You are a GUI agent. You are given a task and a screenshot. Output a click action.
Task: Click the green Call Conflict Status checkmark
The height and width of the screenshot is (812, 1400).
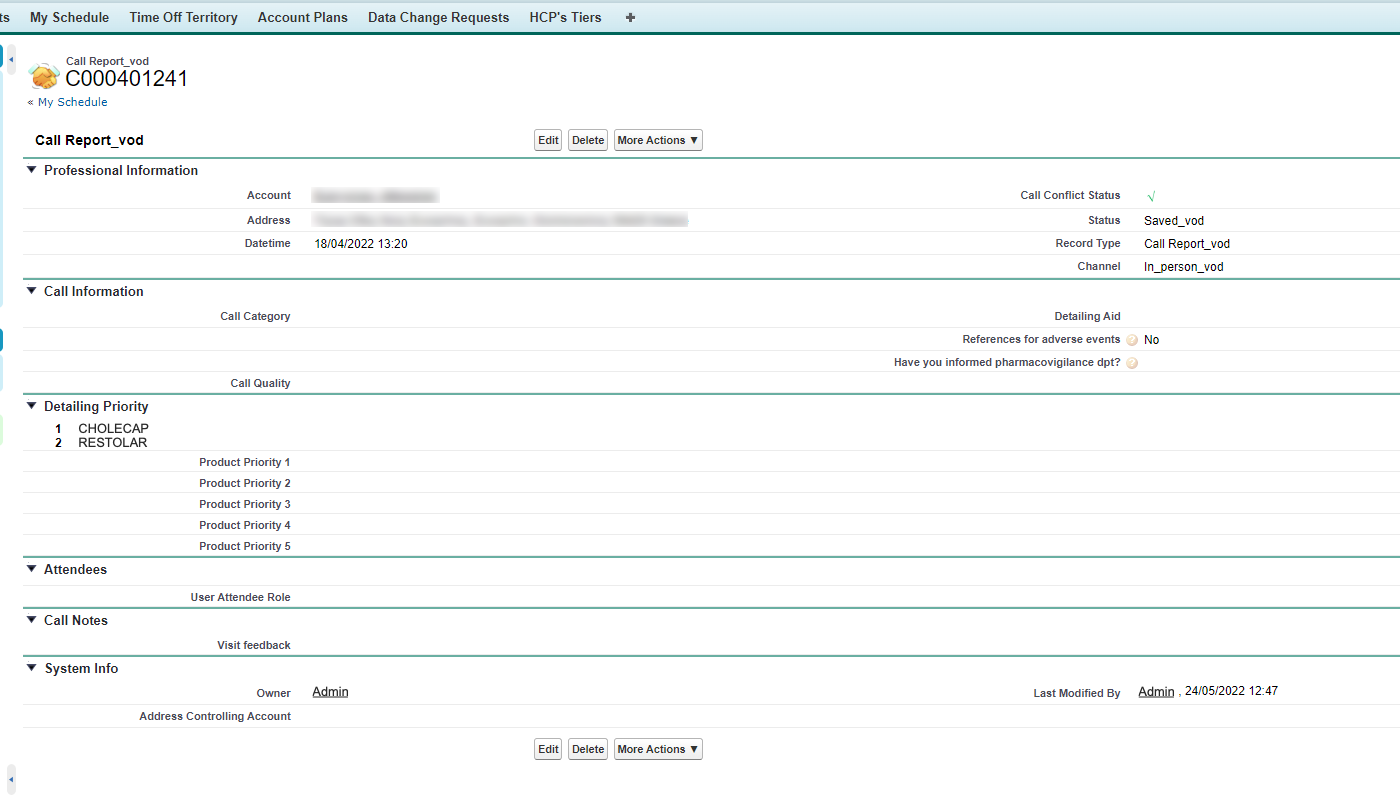(1151, 197)
